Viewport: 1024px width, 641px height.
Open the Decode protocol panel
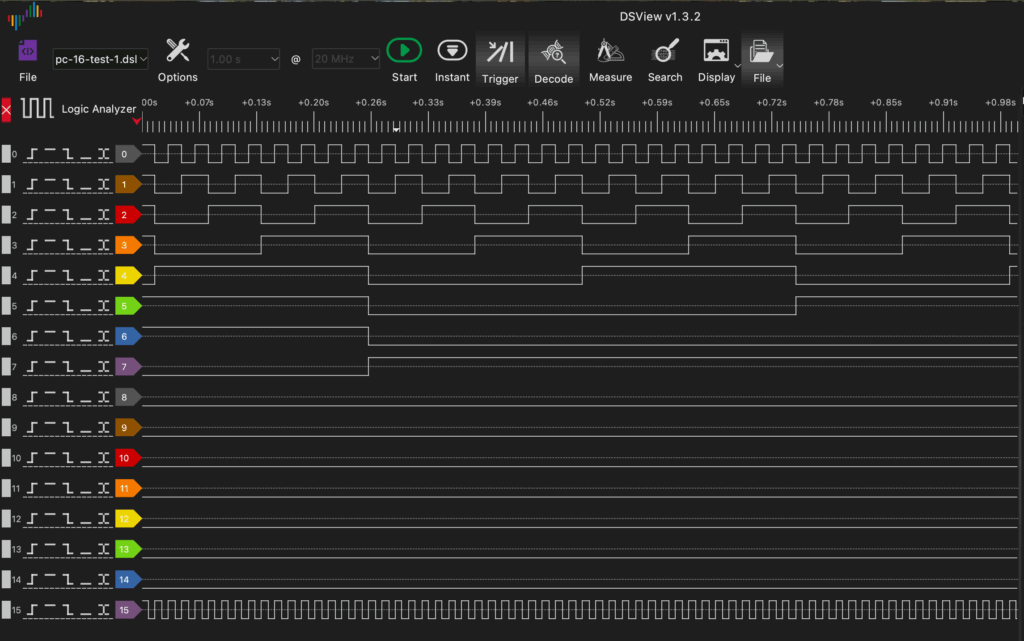pos(553,52)
